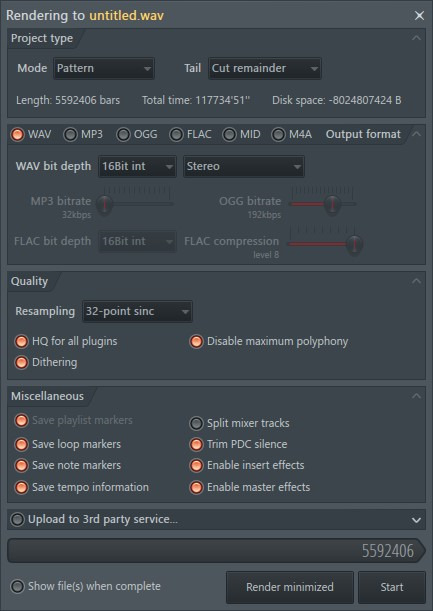Expand Upload to 3rd party service chevron
This screenshot has height=611, width=433.
coord(416,520)
